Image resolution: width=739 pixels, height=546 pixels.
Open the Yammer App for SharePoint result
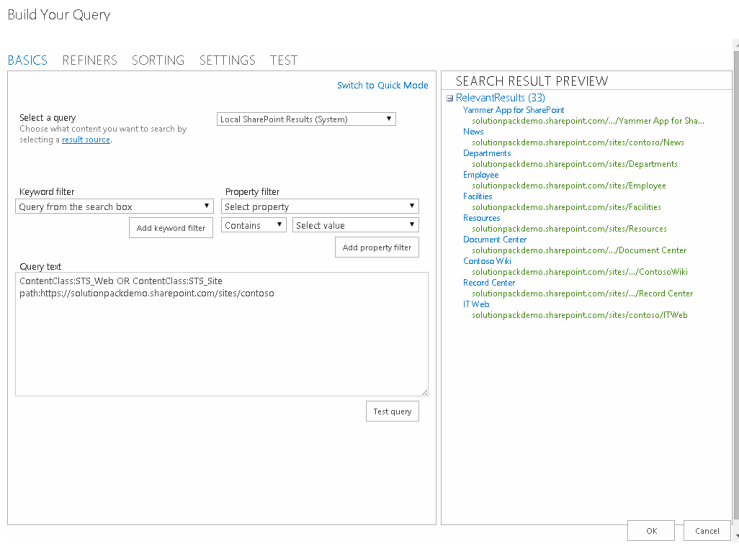click(513, 110)
